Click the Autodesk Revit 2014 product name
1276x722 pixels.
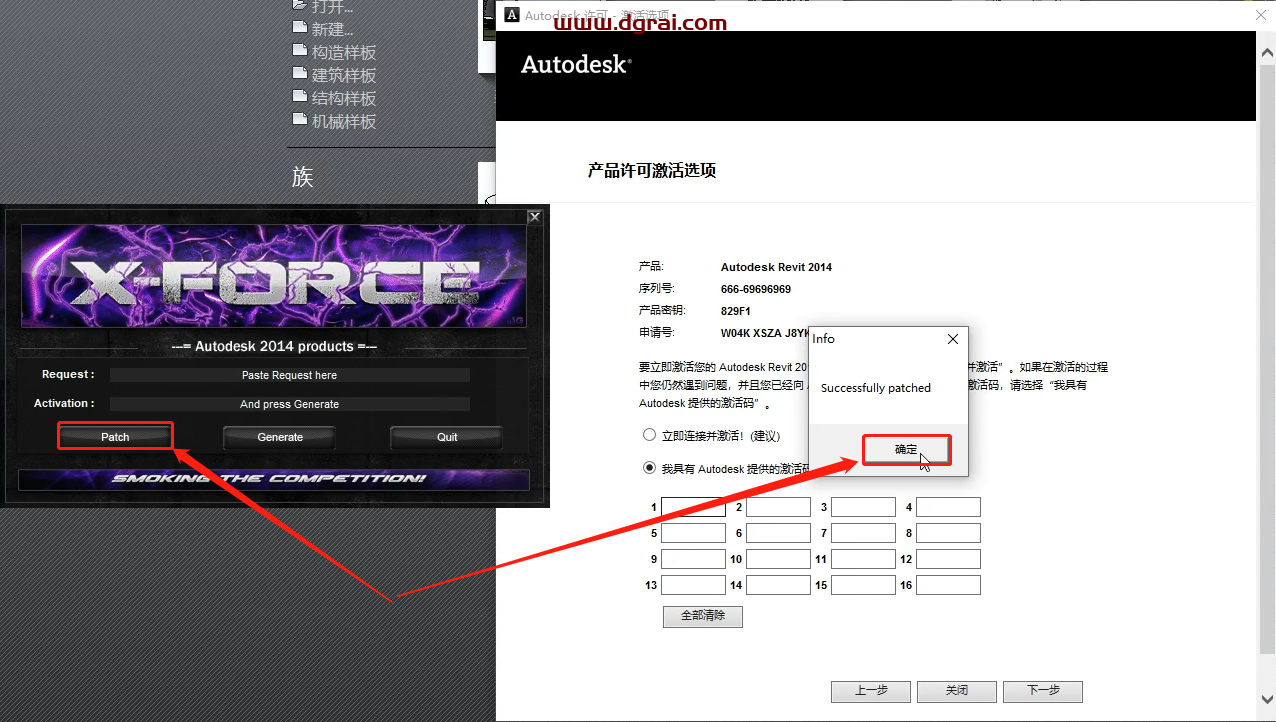click(776, 267)
